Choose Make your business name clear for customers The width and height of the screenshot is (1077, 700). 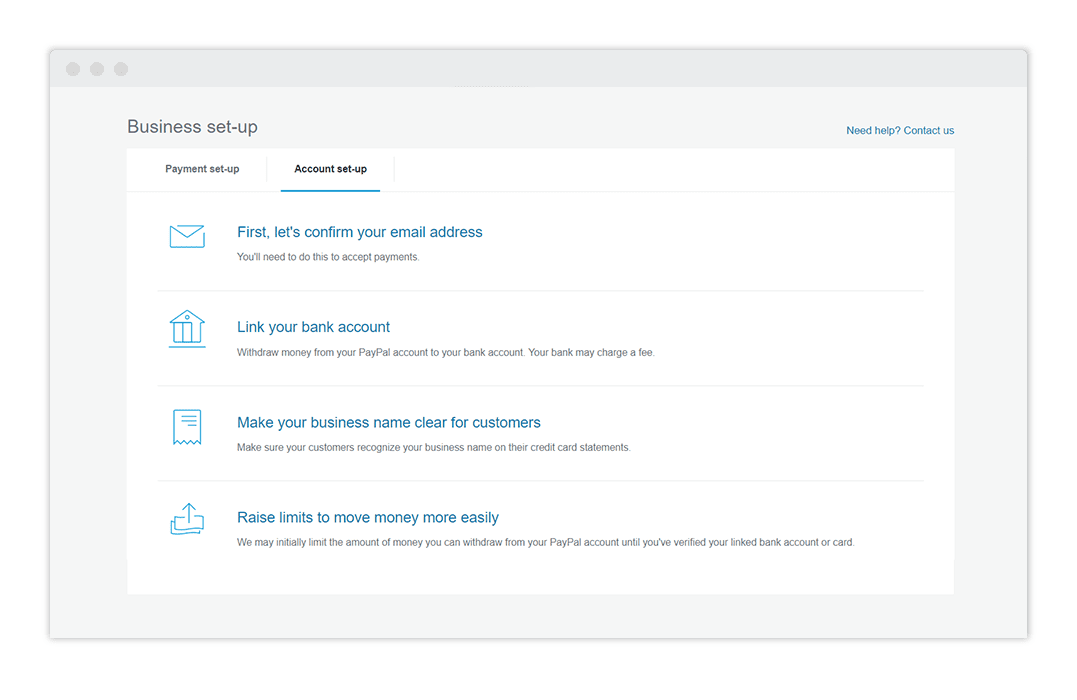pyautogui.click(x=388, y=422)
